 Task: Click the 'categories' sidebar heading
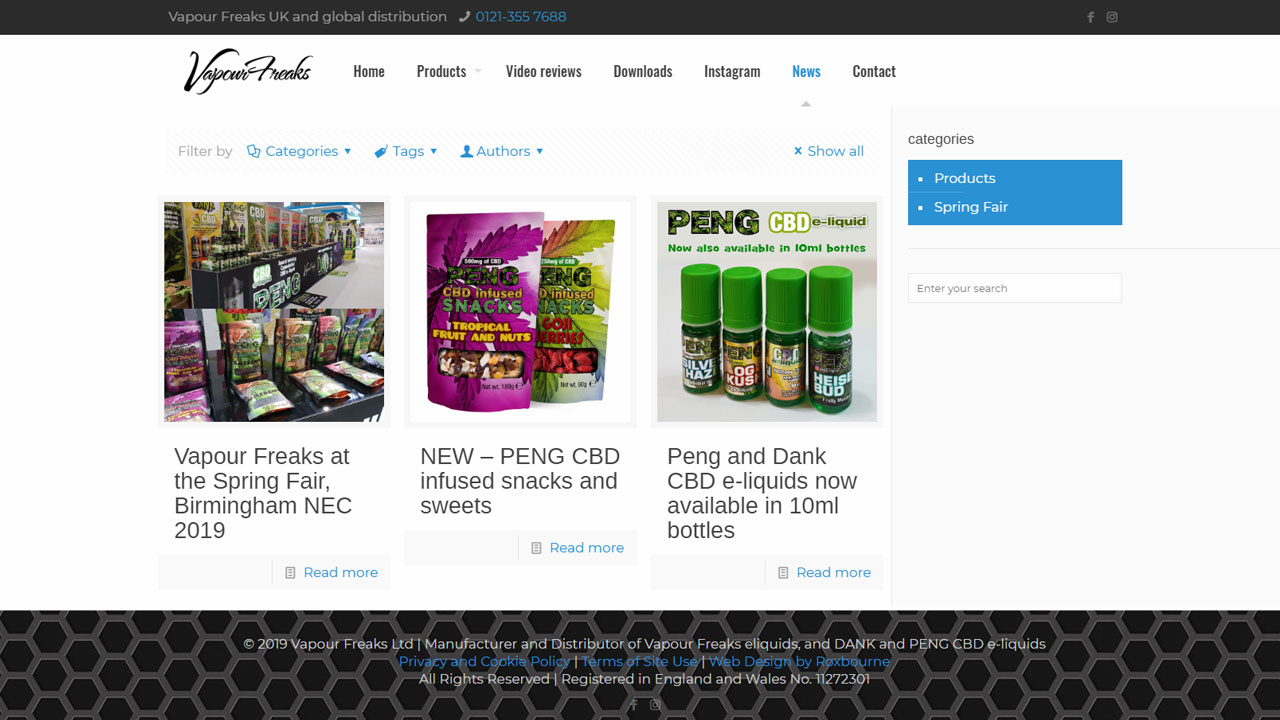(x=941, y=139)
